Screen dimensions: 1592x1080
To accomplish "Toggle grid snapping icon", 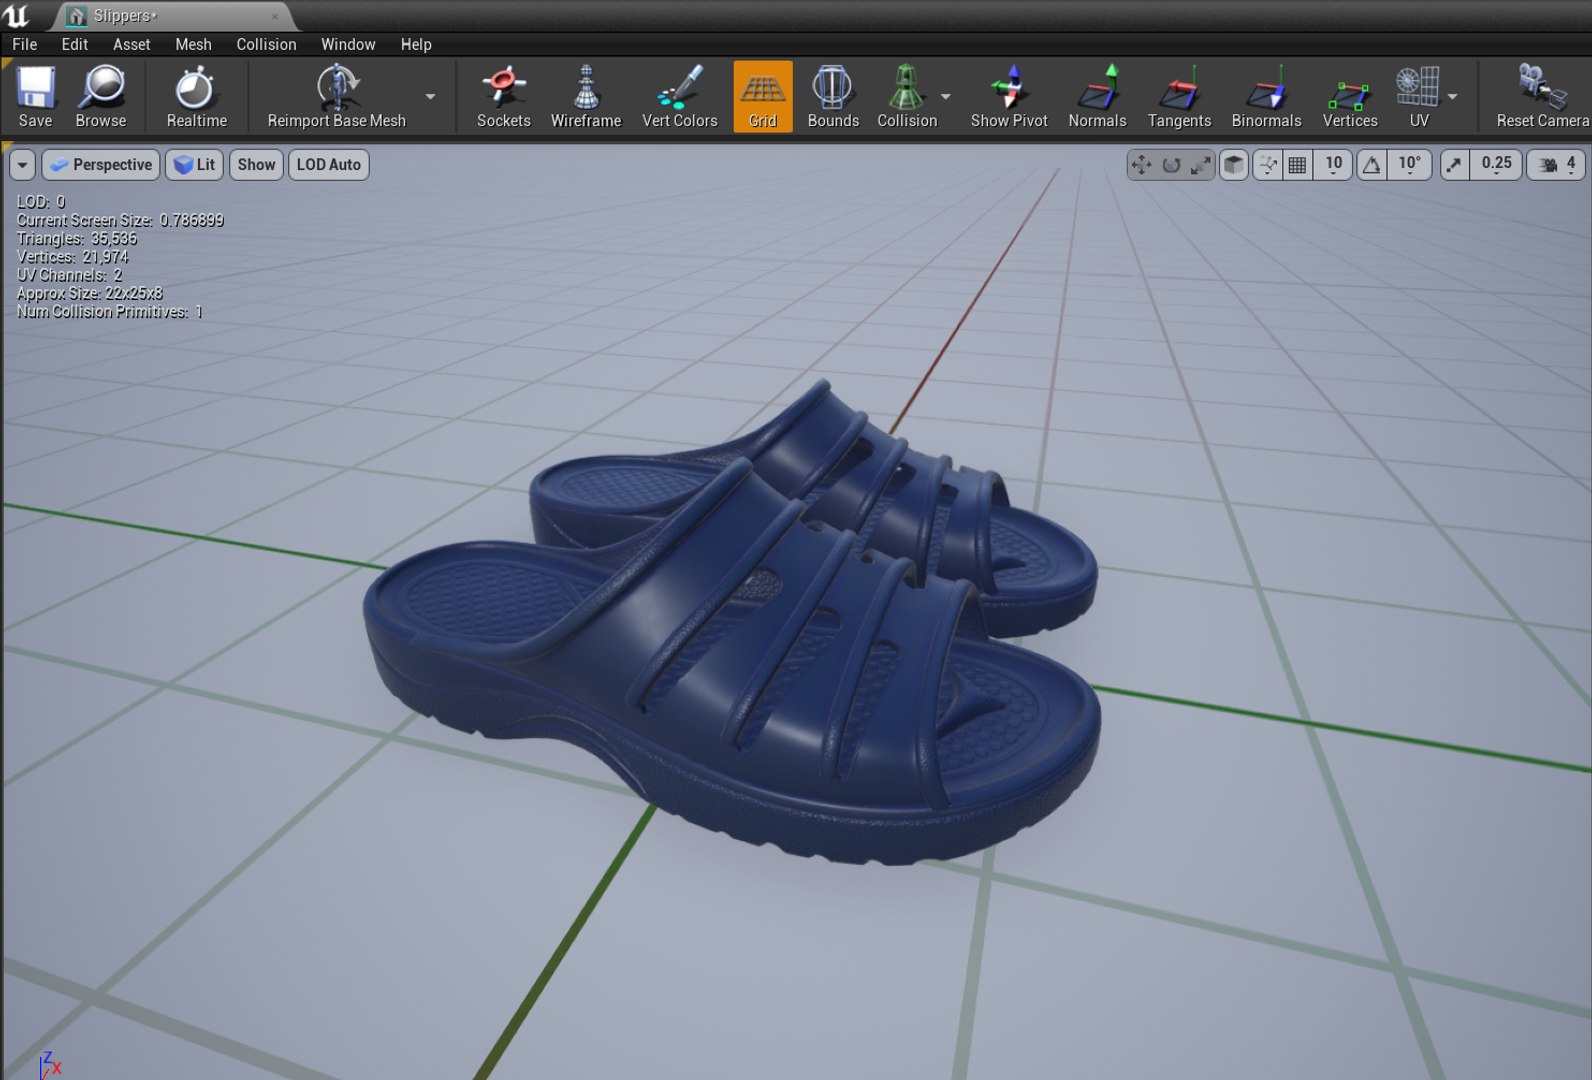I will click(x=1297, y=165).
